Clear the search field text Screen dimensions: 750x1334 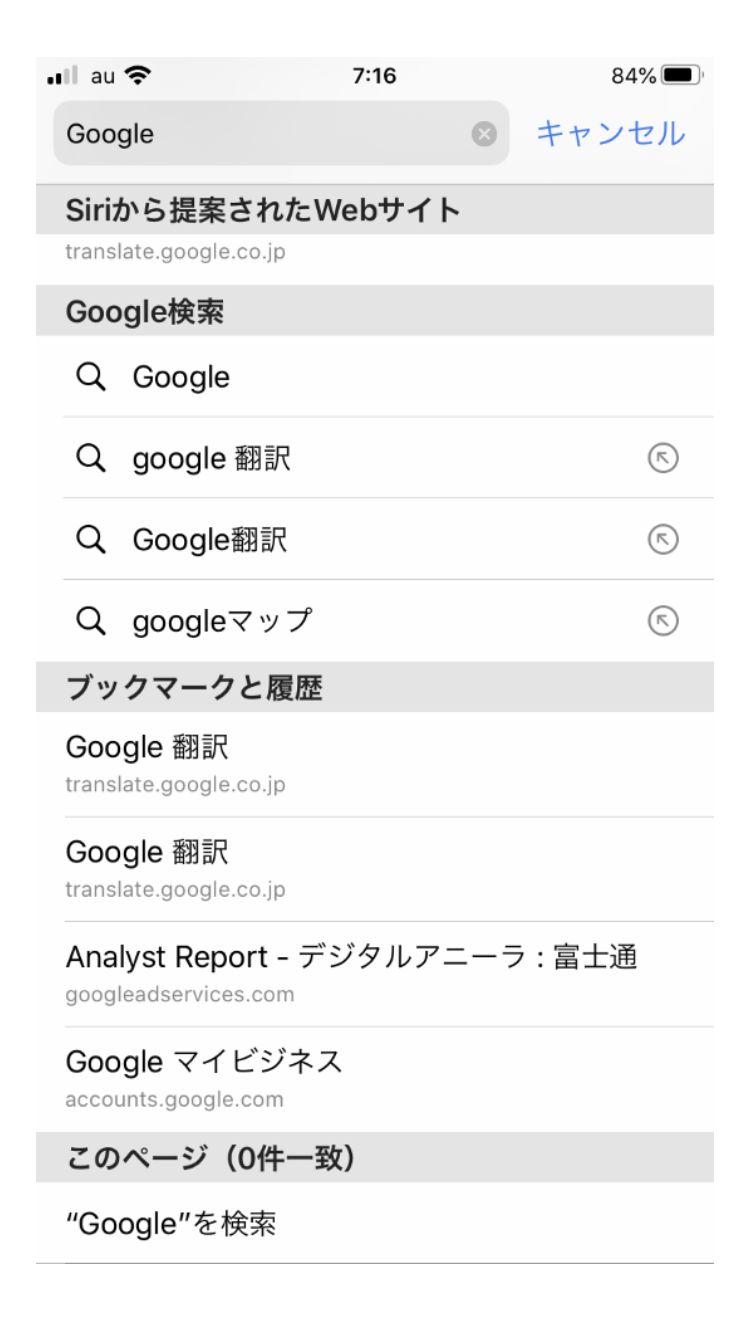pyautogui.click(x=484, y=134)
